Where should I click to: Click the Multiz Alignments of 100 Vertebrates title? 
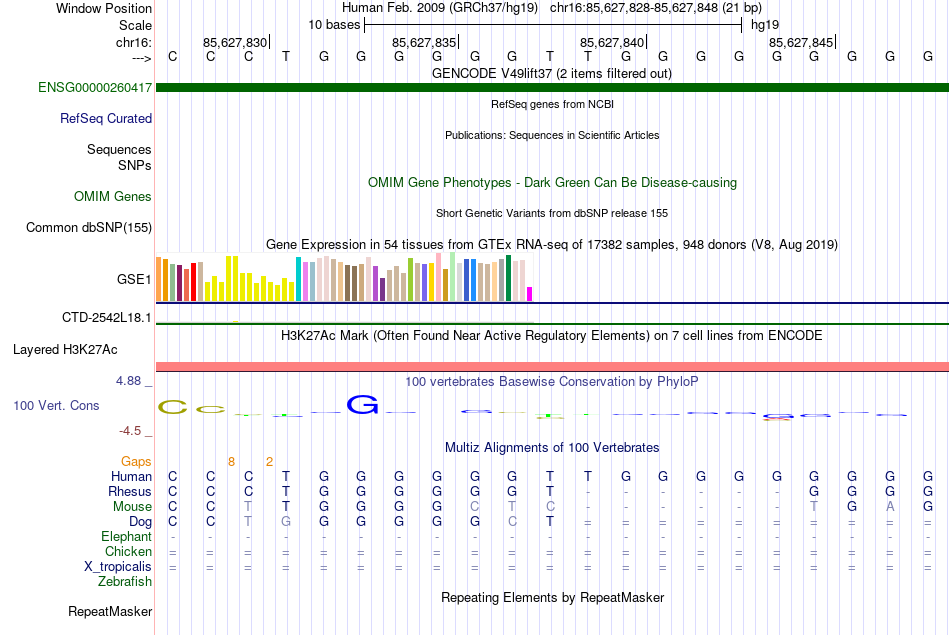(552, 448)
